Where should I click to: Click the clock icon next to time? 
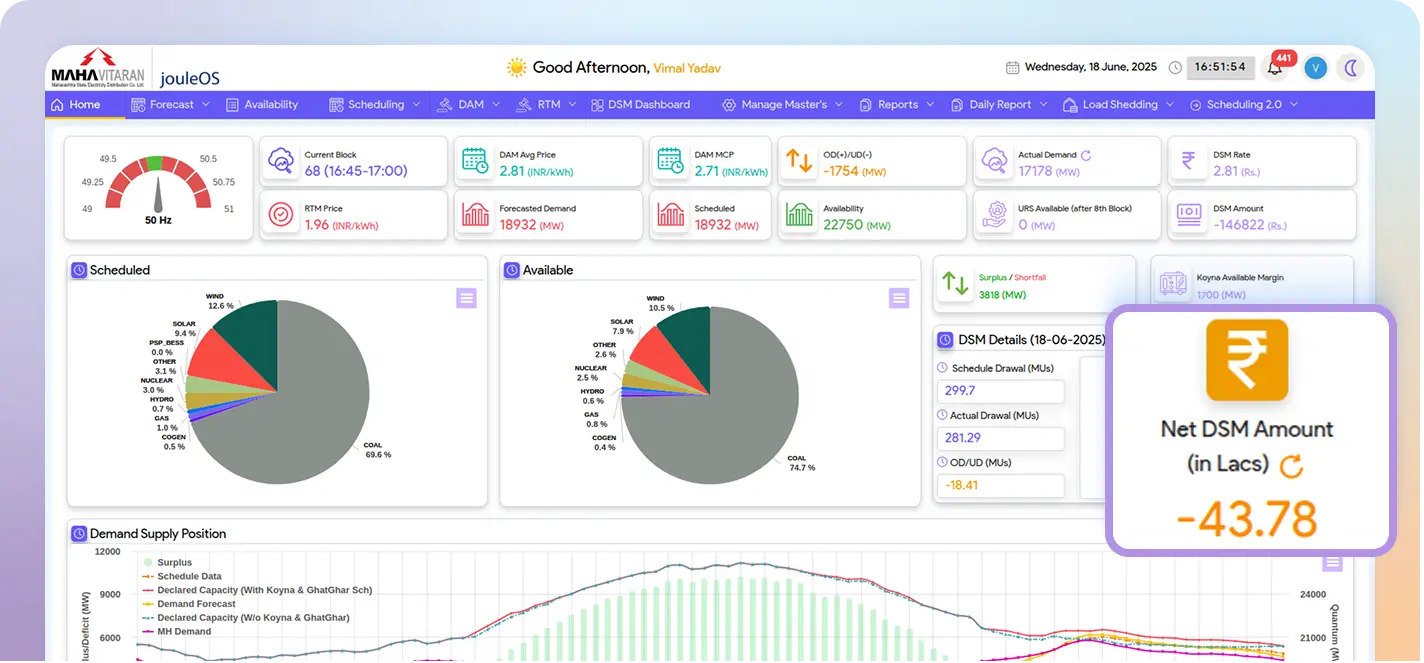click(x=1175, y=67)
